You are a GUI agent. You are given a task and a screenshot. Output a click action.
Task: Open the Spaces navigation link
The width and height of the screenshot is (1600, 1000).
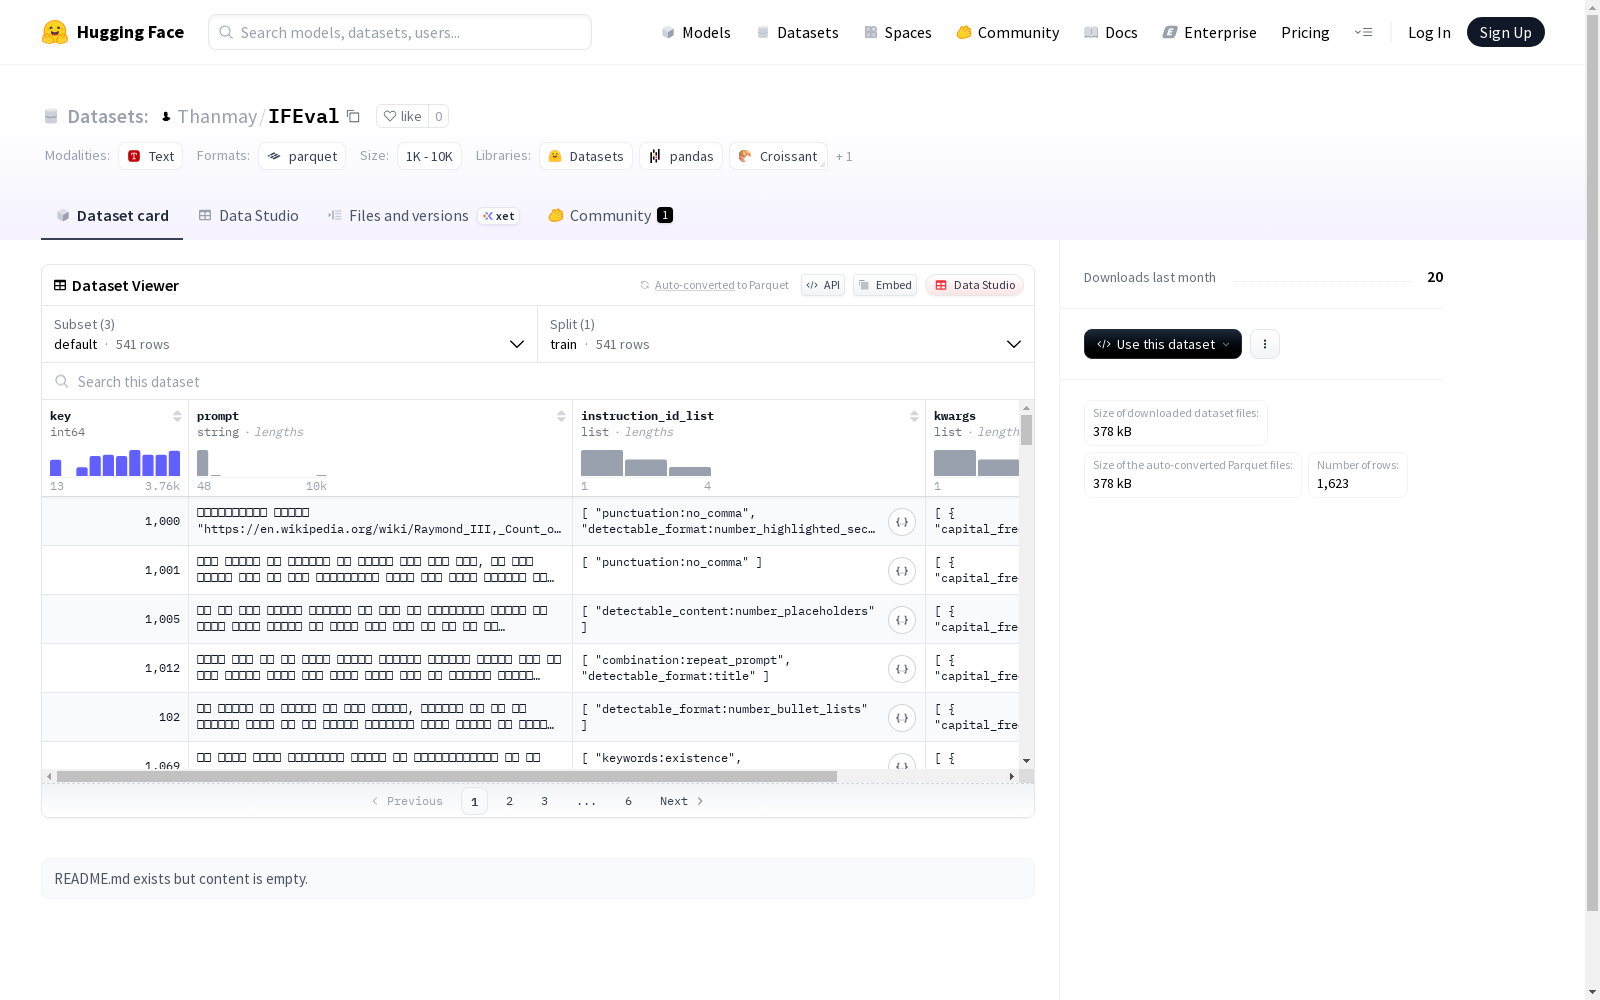tap(897, 32)
